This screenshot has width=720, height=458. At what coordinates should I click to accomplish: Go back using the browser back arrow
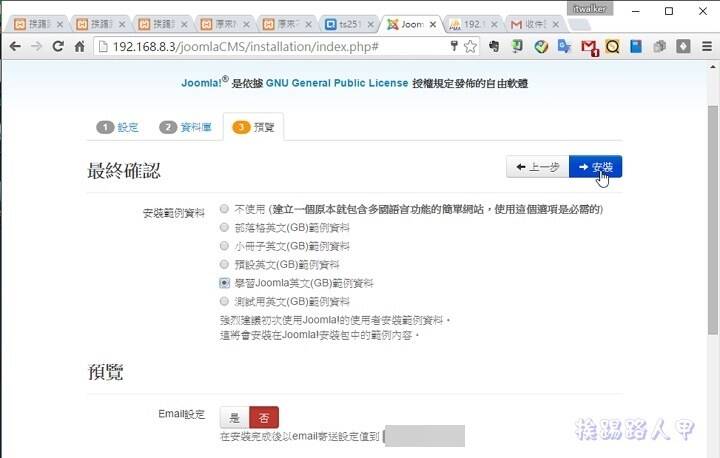pos(15,46)
